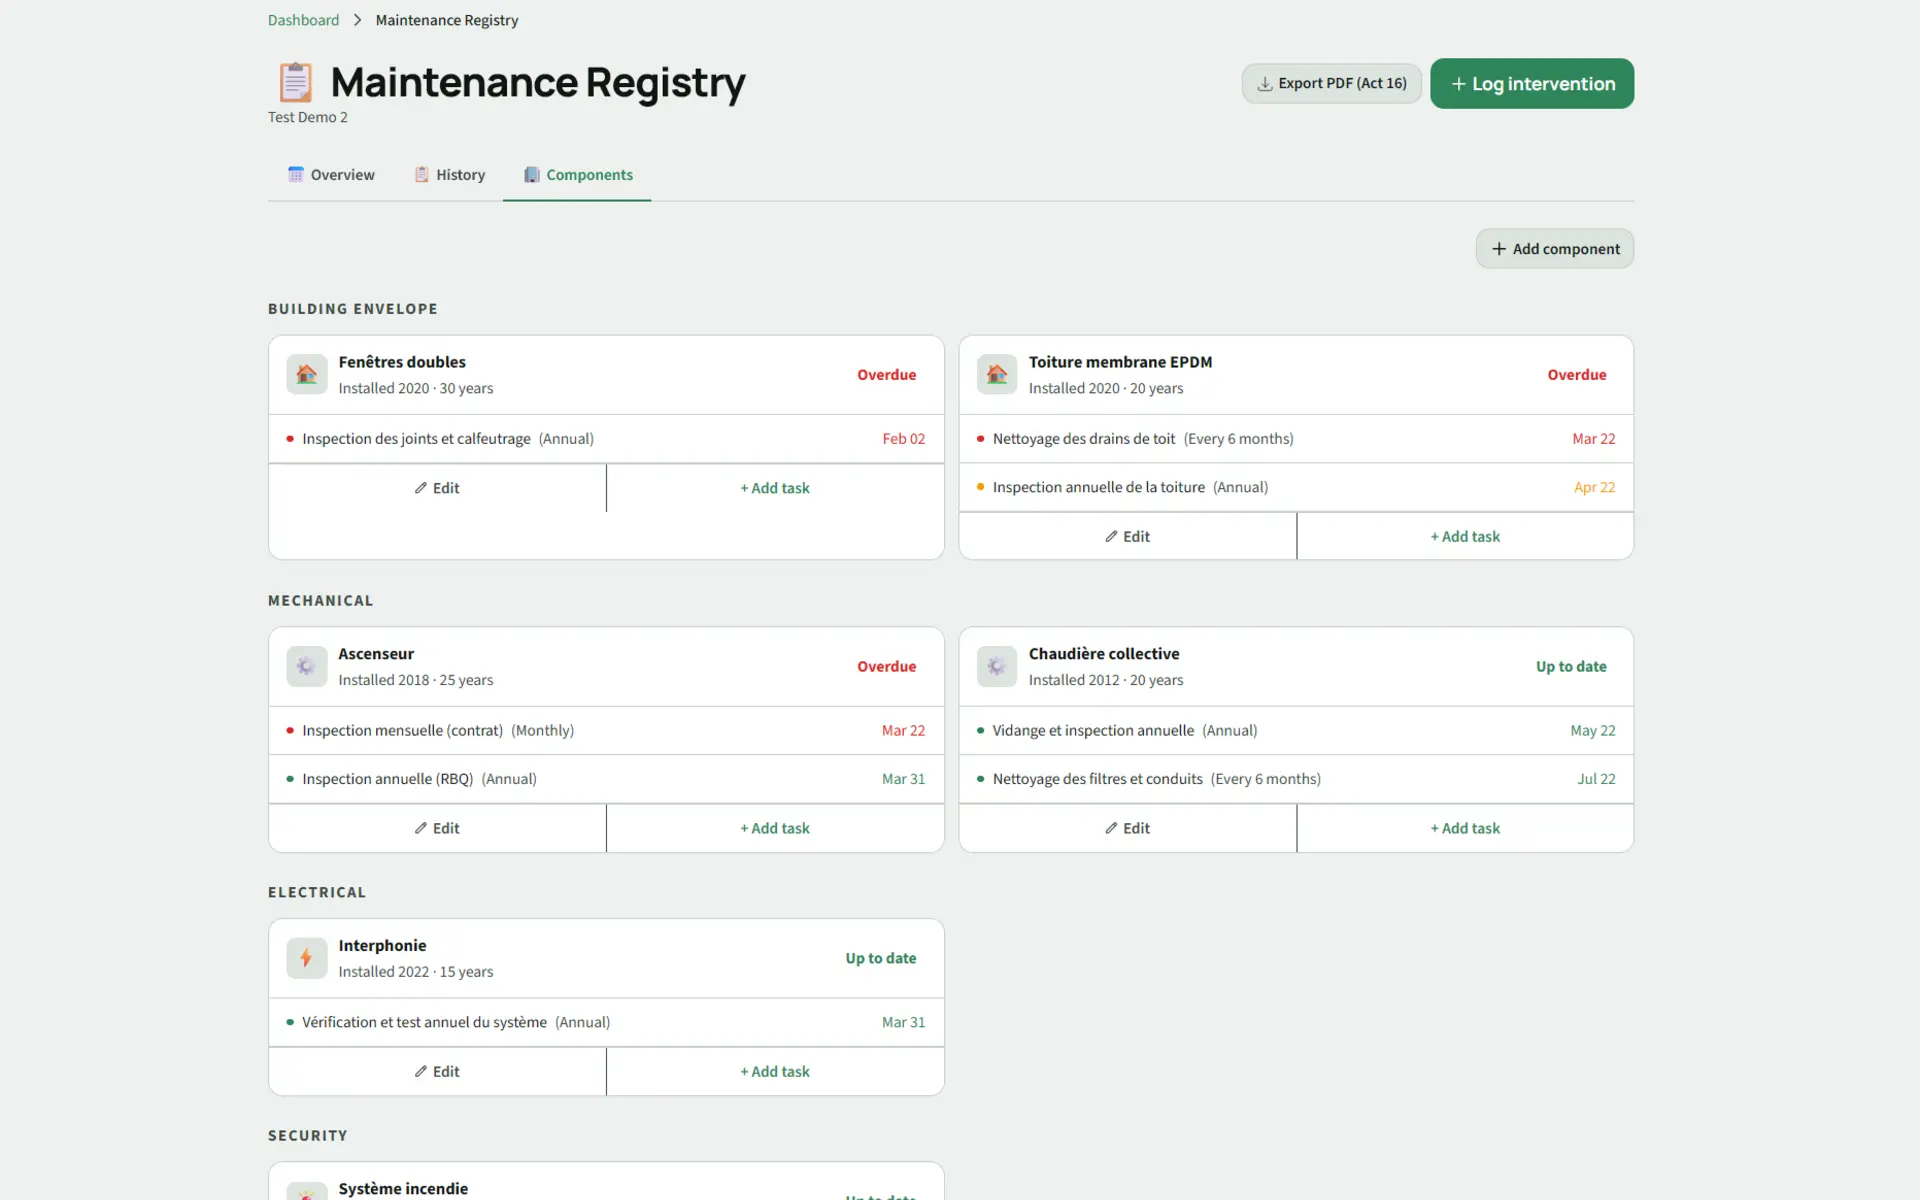Screen dimensions: 1920x1200
Task: Switch to the History tab
Action: [x=449, y=174]
